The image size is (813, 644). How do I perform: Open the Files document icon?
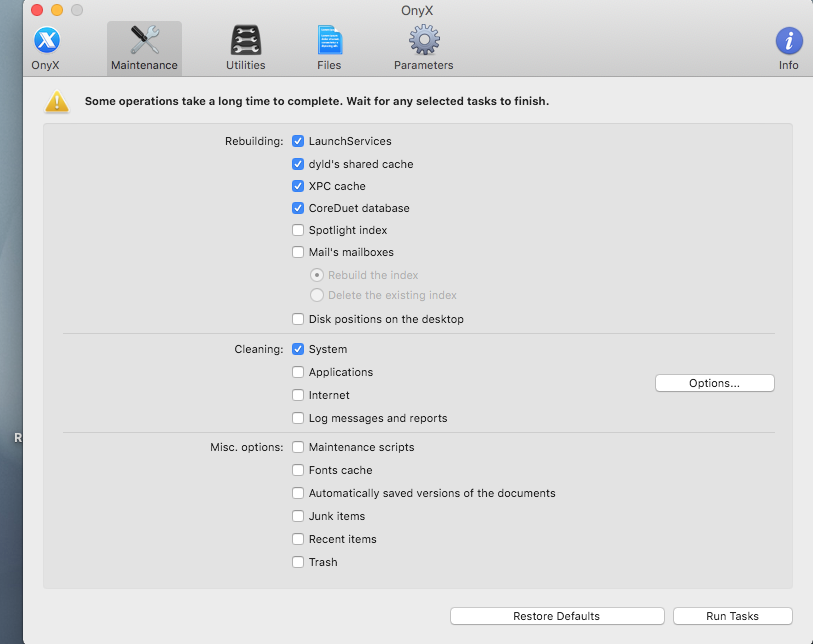coord(329,40)
